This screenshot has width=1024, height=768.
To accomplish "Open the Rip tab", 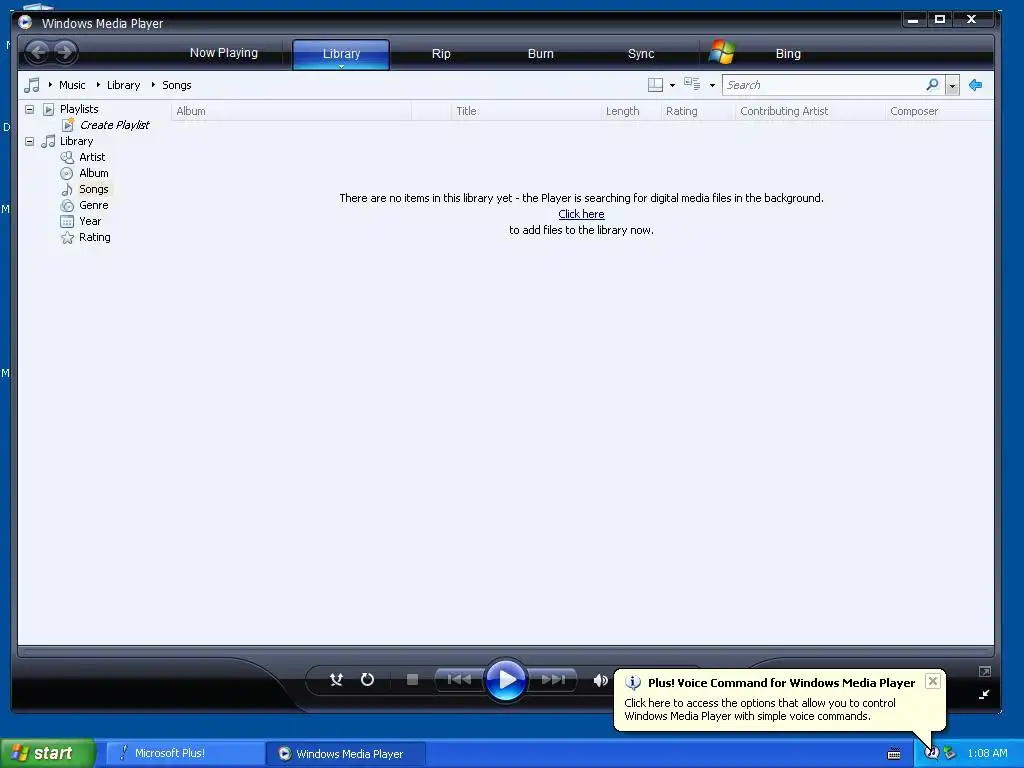I will [x=441, y=54].
